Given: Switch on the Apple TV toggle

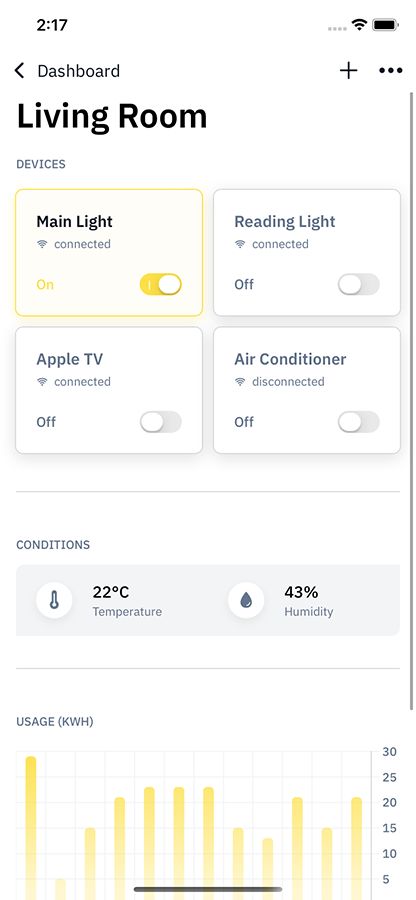Looking at the screenshot, I should point(161,422).
